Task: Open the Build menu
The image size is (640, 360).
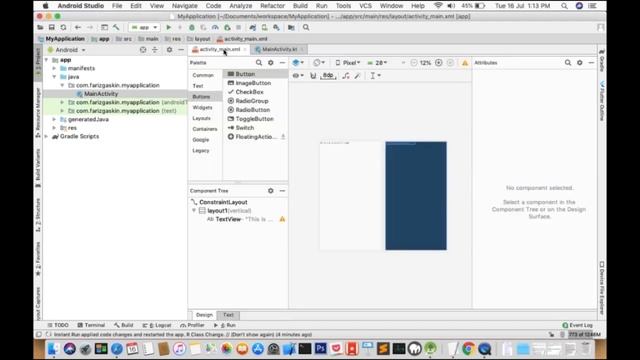Action: point(300,6)
